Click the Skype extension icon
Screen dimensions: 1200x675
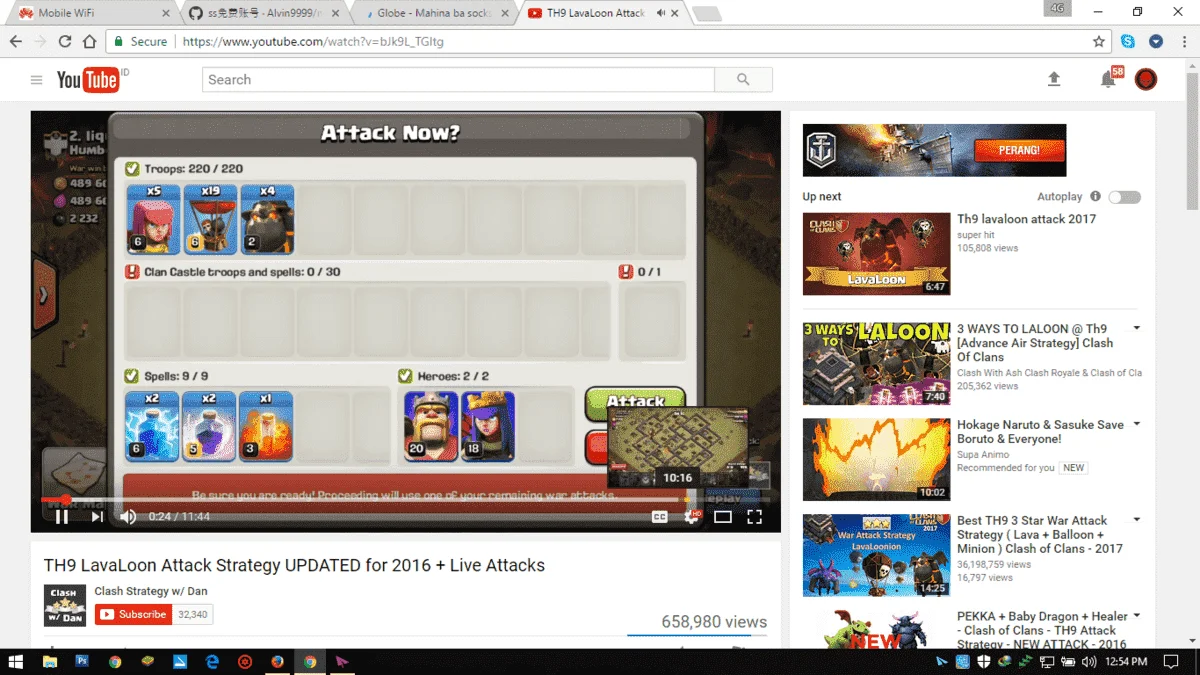[1128, 41]
